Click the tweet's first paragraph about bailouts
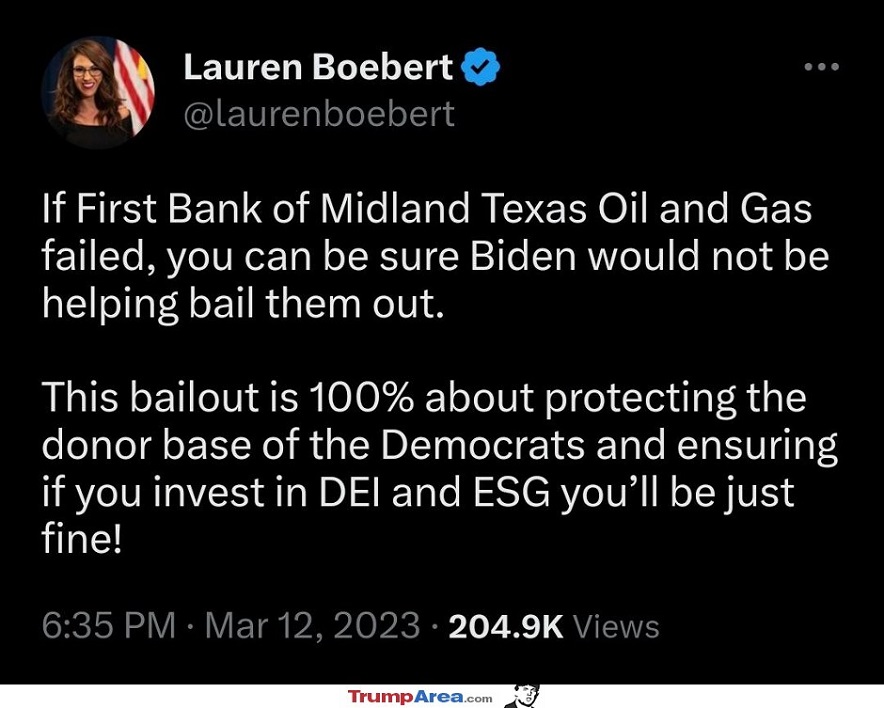The image size is (884, 708). 435,257
